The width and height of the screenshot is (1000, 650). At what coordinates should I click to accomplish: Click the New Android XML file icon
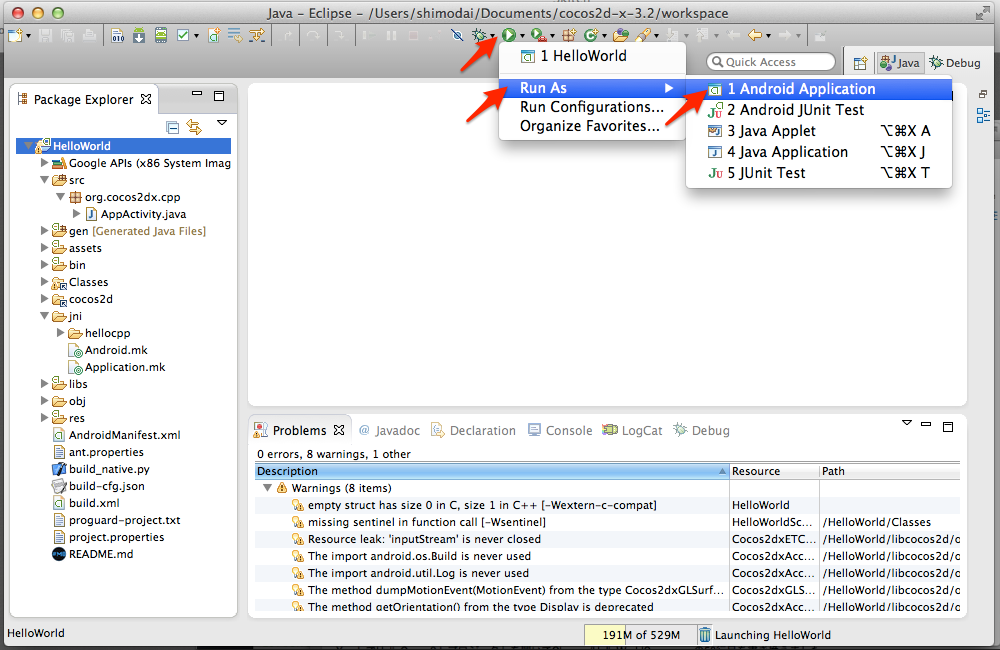point(214,35)
